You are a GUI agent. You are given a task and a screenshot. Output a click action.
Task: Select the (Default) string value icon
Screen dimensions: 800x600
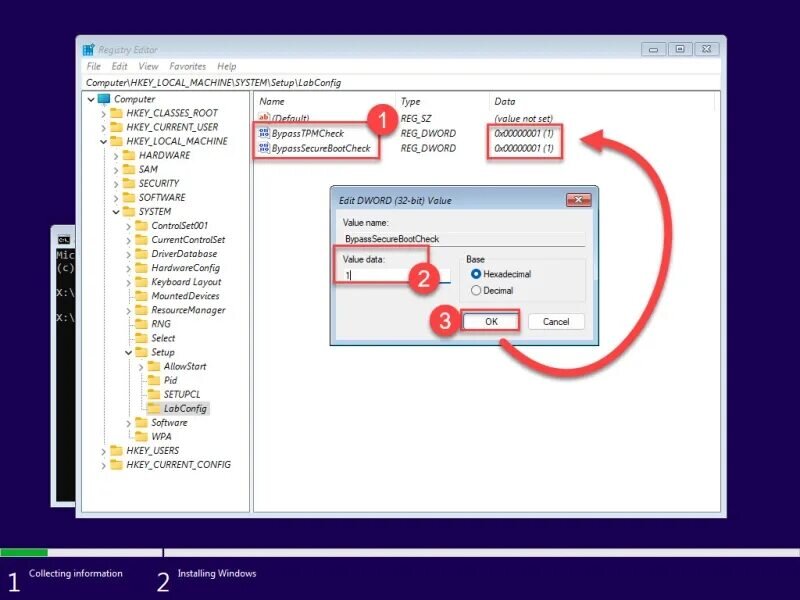pos(264,118)
